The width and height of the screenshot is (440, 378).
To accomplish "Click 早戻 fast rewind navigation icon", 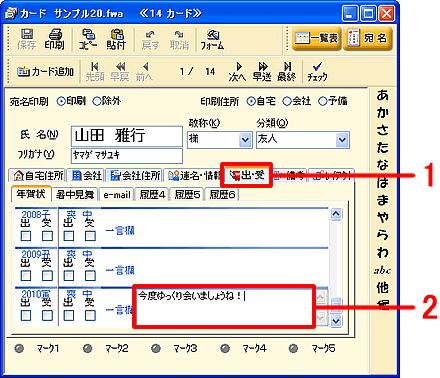I will [120, 72].
